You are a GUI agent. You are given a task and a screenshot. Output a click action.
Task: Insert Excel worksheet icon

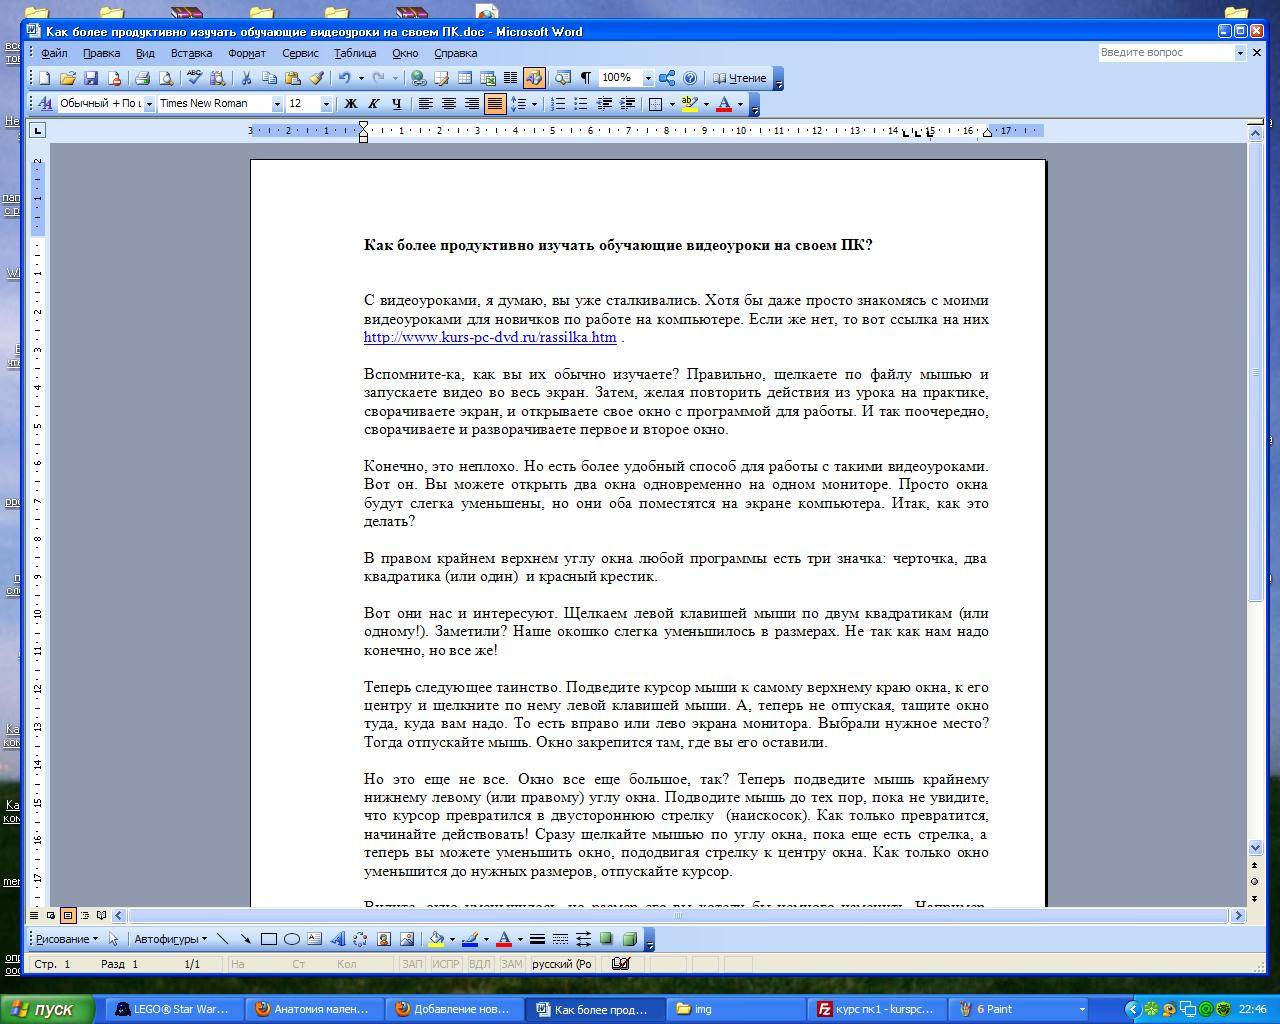pos(487,78)
